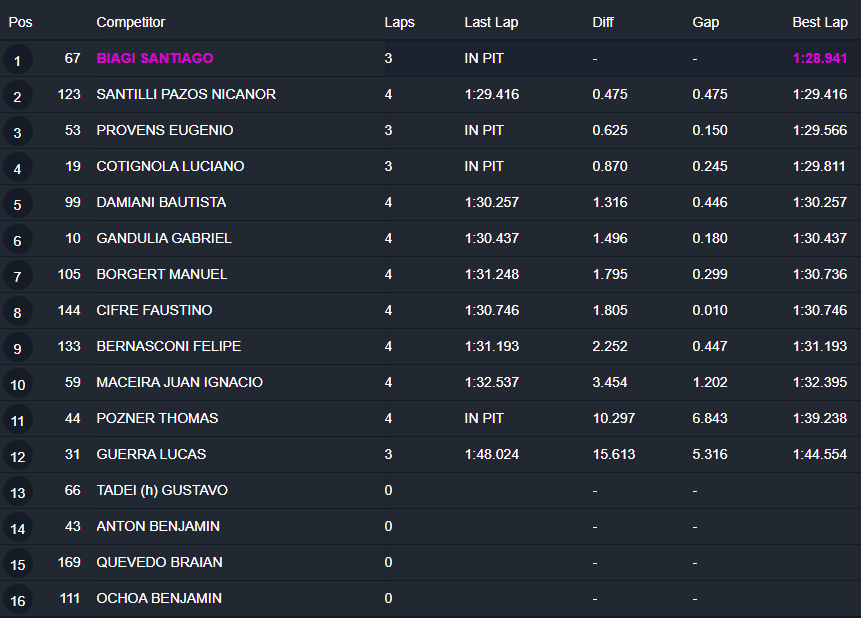This screenshot has width=861, height=618.
Task: Click GUERRA LUCAS last lap 1:48.024
Action: click(492, 454)
